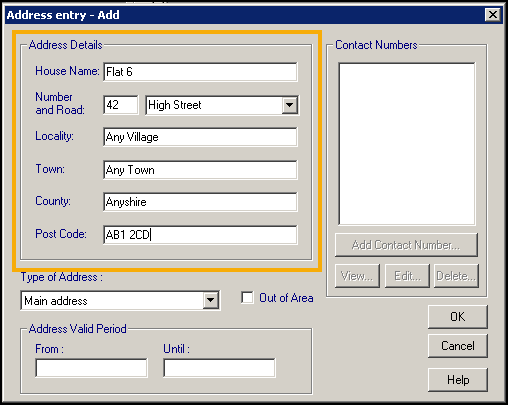Click the Until date field
The image size is (508, 405).
(219, 368)
